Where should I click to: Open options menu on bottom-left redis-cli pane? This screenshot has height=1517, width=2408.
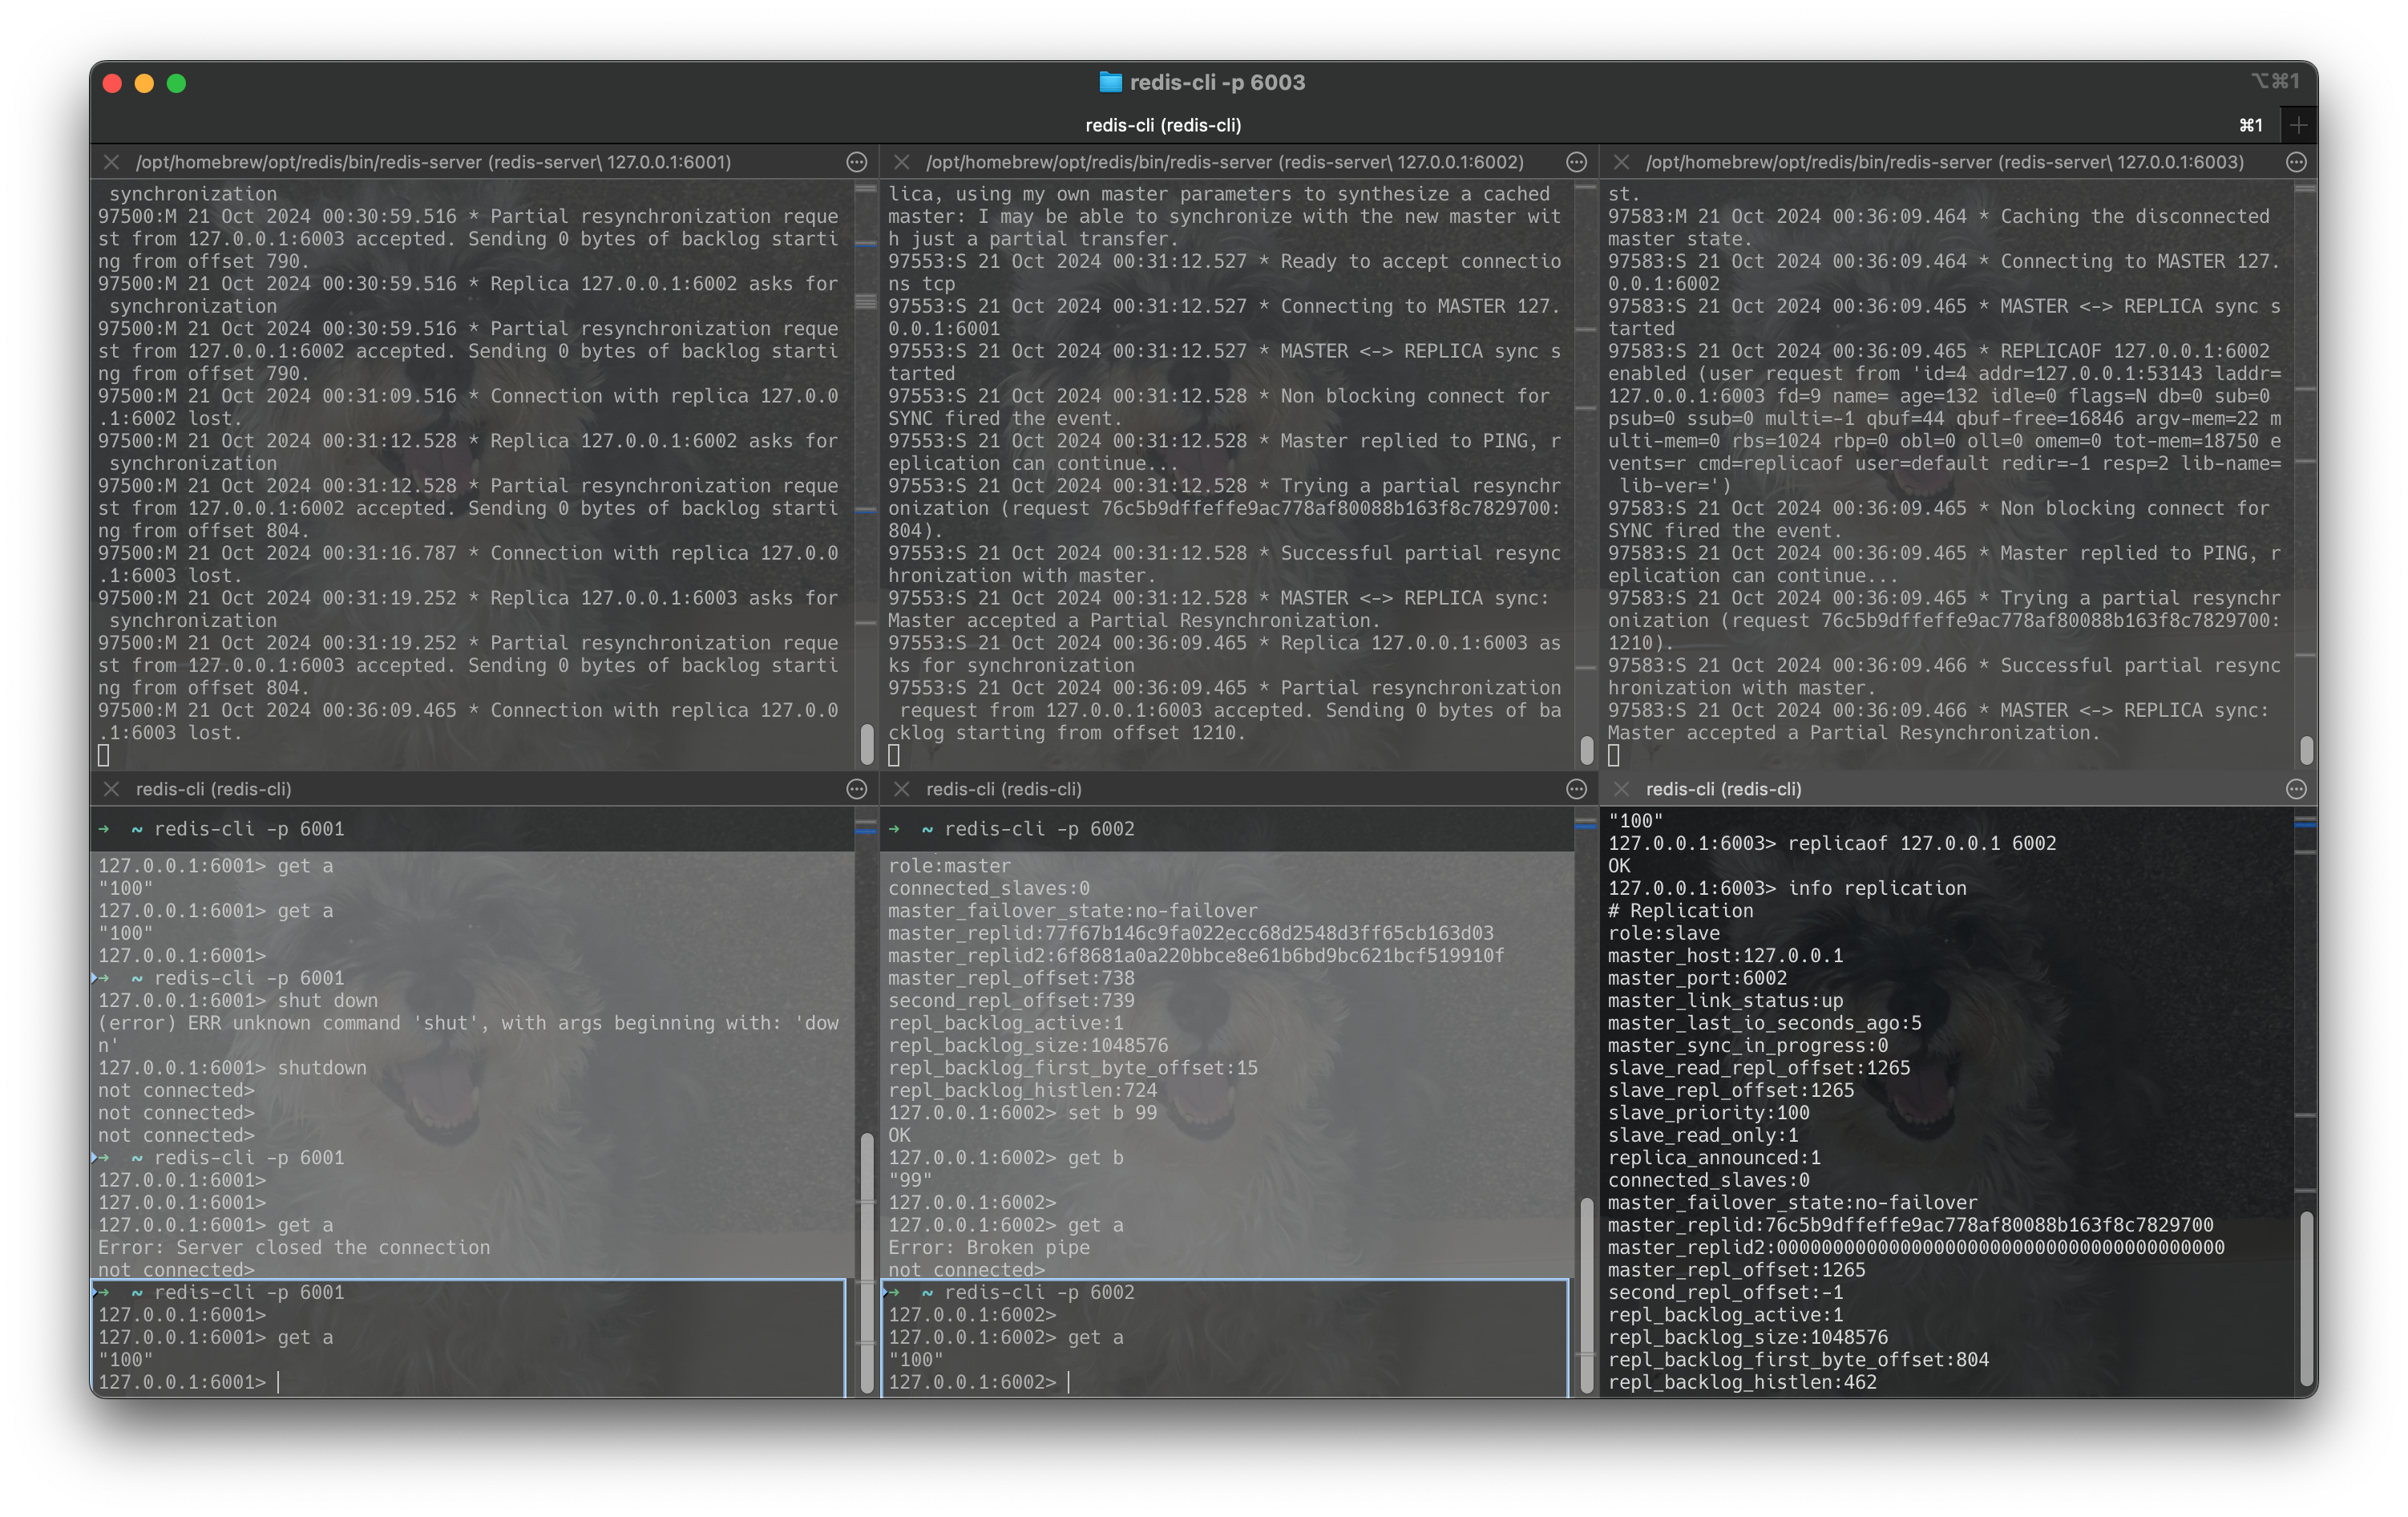pos(857,789)
